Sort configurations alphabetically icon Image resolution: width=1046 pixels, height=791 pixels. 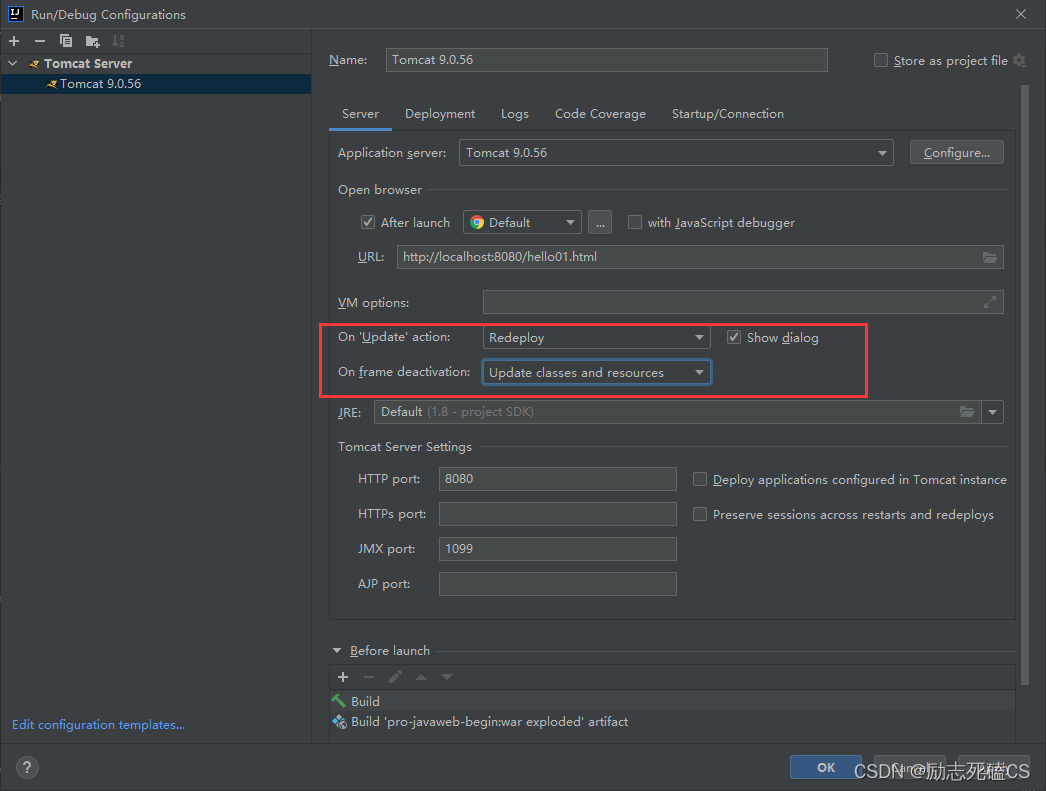pos(118,41)
